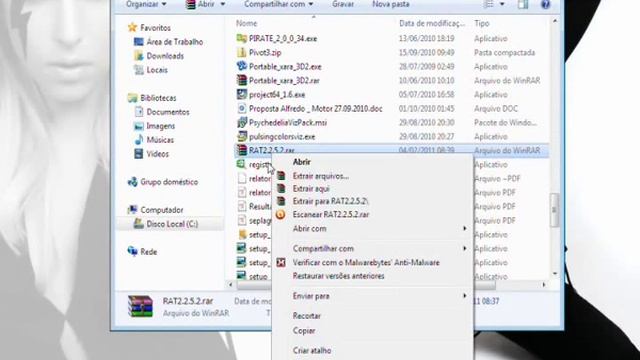Choose Copiar in context menu
640x360 pixels.
click(304, 331)
